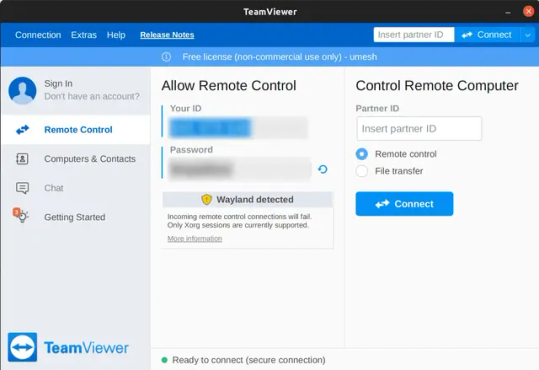Screen dimensions: 539x370
Task: Close the TeamViewer window
Action: pyautogui.click(x=528, y=12)
